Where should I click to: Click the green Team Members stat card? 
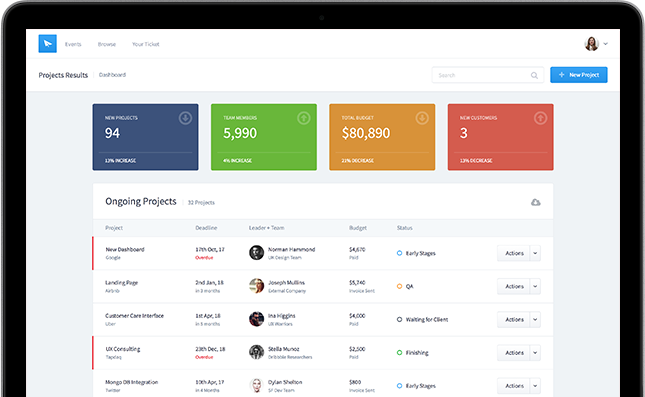[x=264, y=137]
